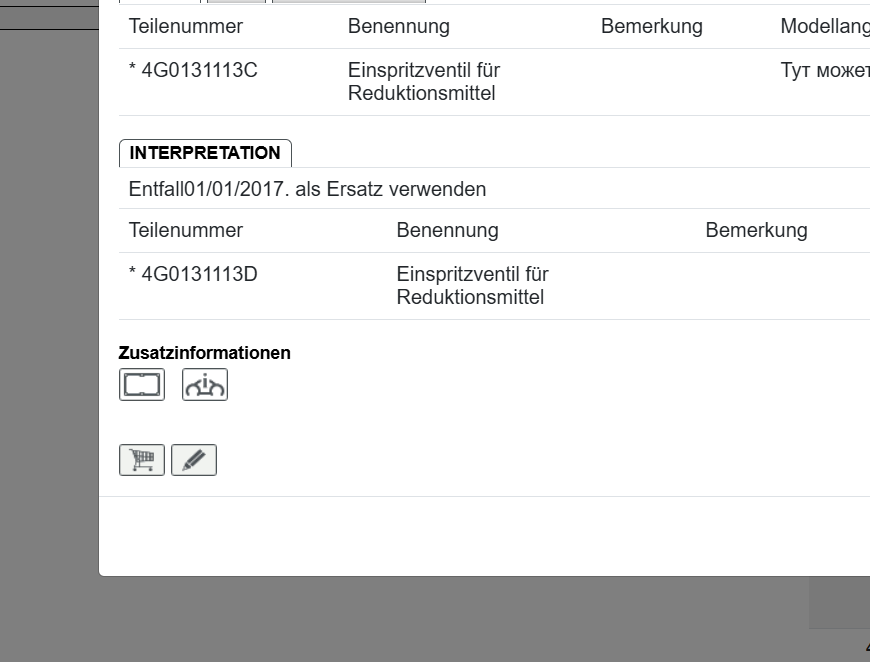Screen dimensions: 870x662
Task: Switch to the INTERPRETATION tab
Action: point(205,153)
